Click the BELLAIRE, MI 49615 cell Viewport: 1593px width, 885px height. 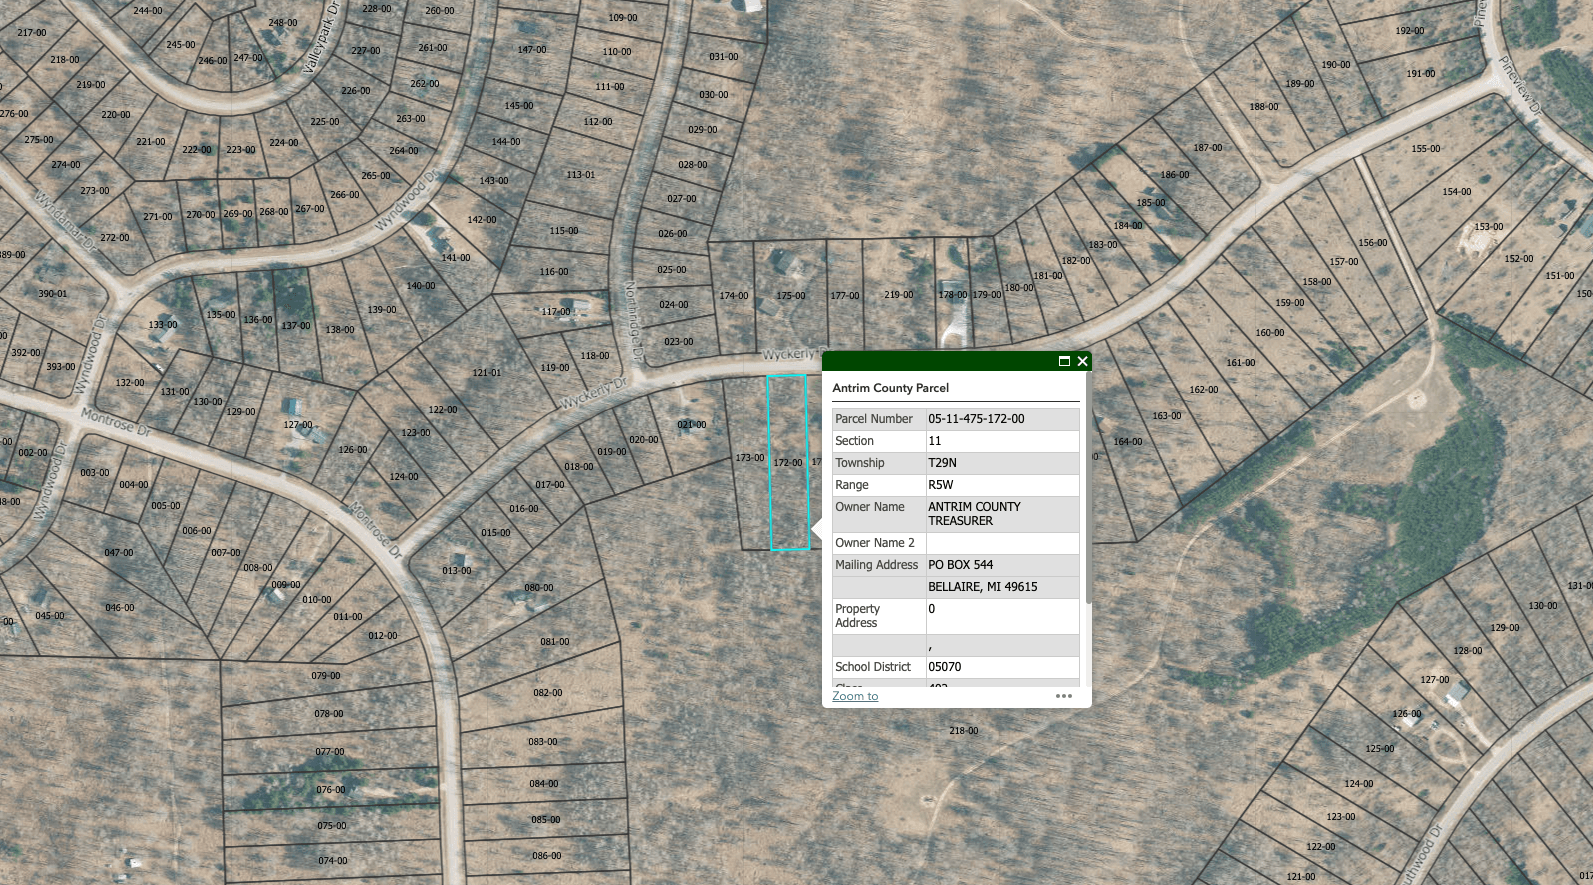(x=1003, y=587)
